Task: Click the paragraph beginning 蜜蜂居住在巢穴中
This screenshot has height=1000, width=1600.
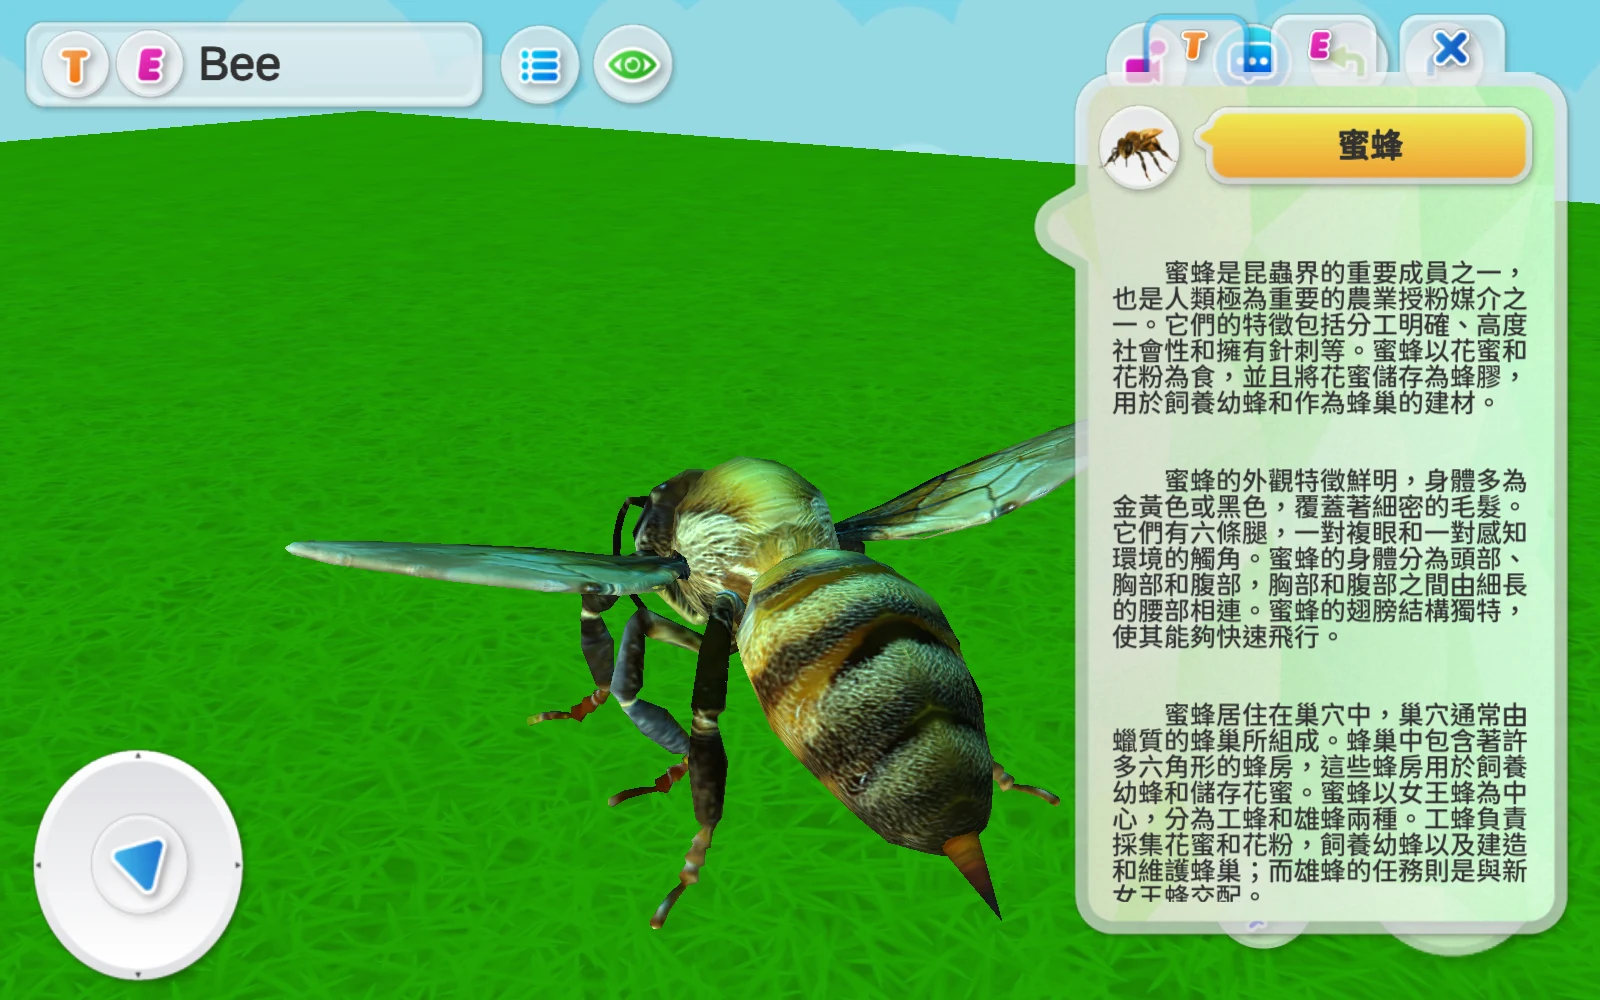Action: 1319,802
